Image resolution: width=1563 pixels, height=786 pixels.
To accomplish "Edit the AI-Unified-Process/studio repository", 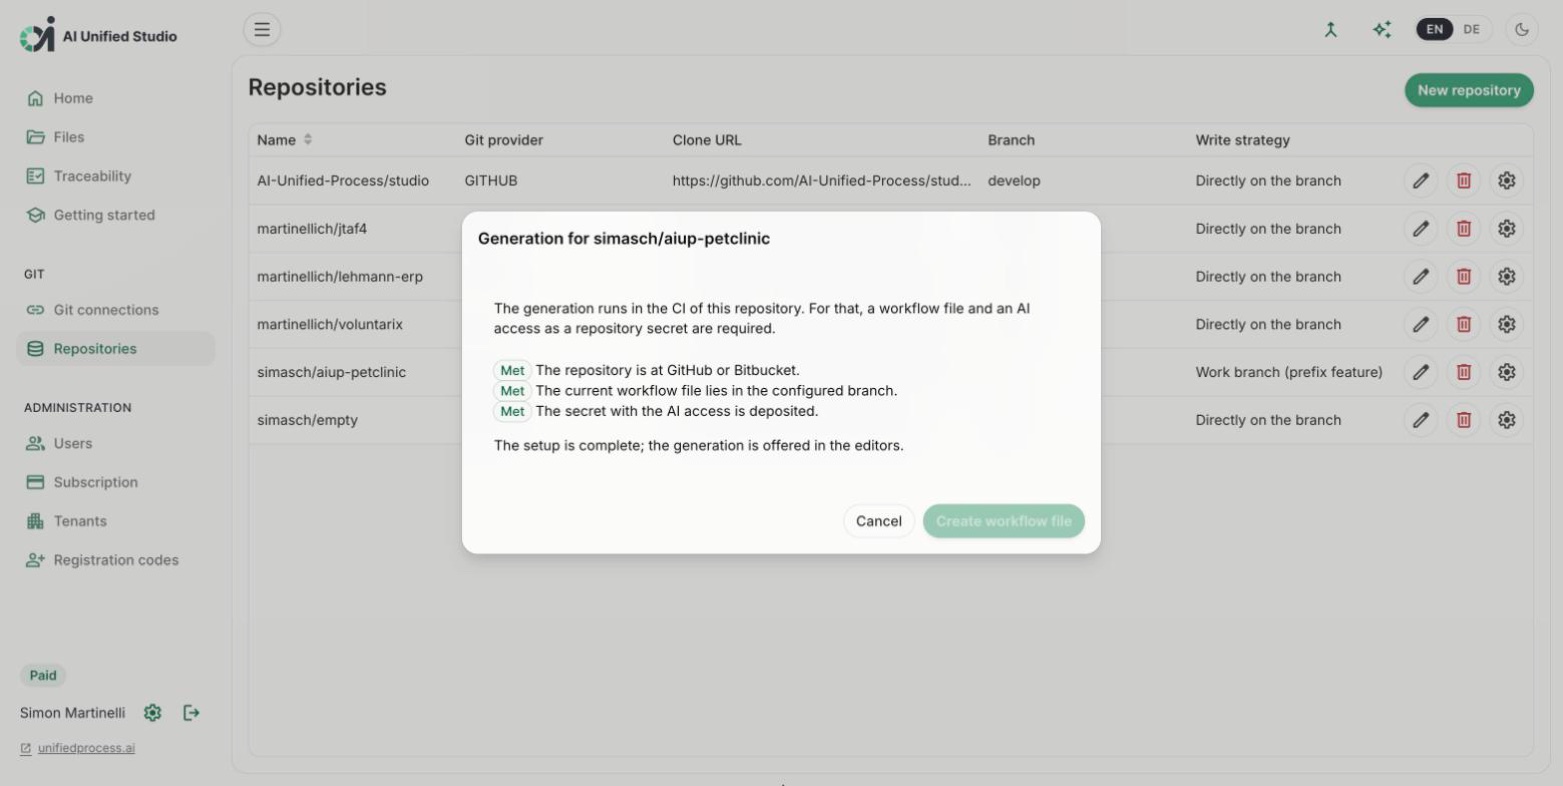I will 1420,181.
